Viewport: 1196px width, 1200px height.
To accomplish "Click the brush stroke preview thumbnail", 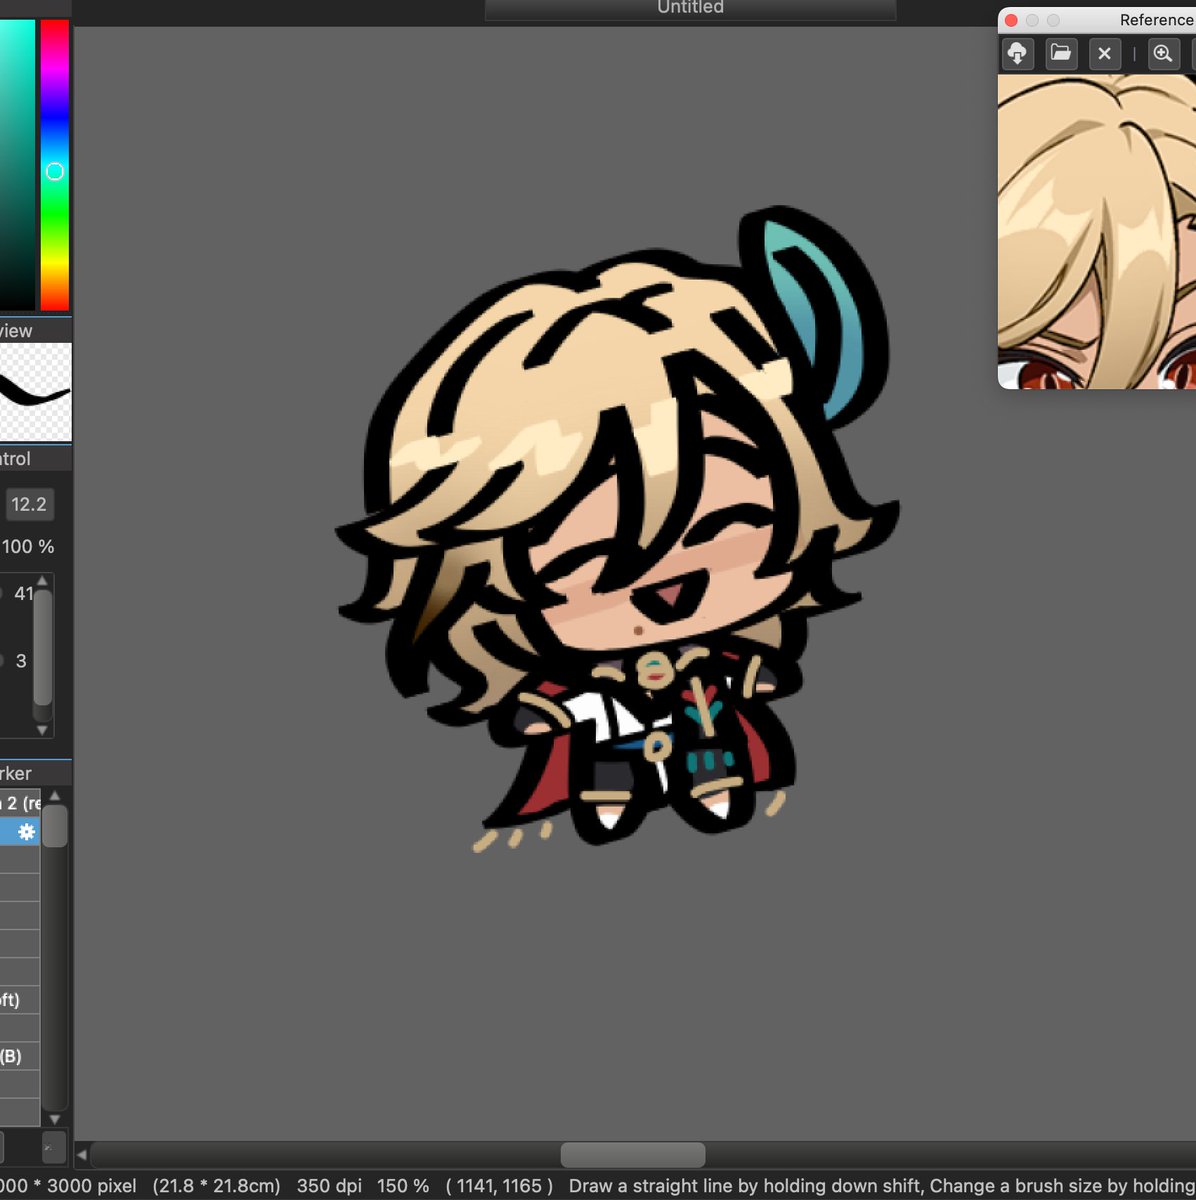I will point(35,392).
